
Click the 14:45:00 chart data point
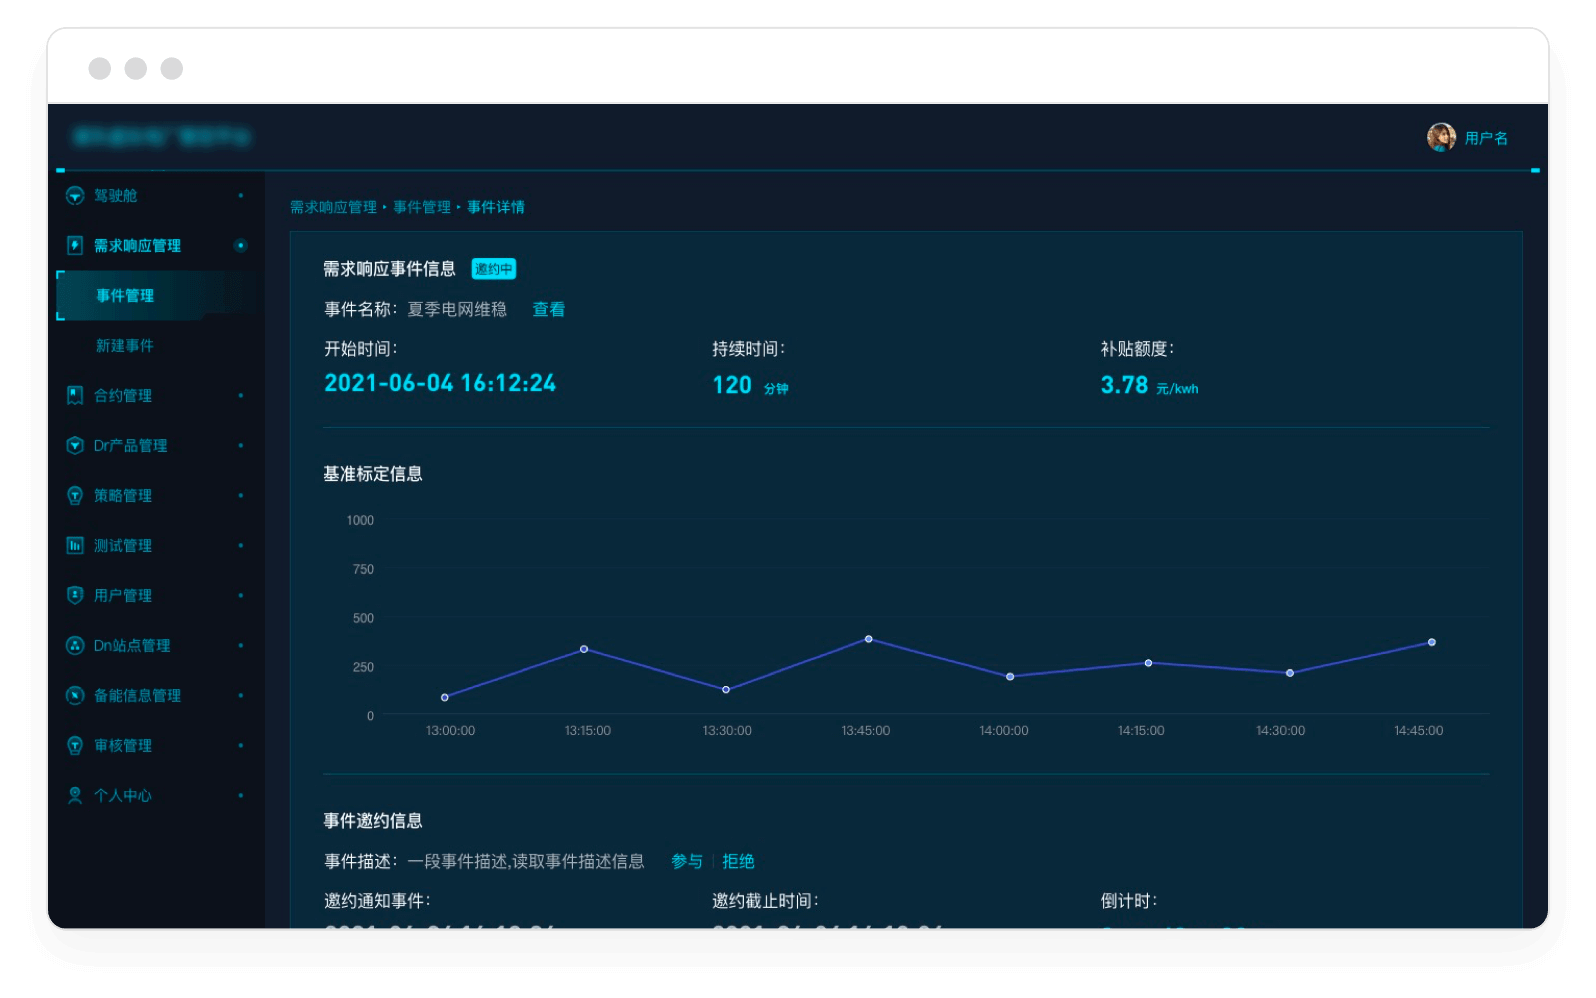tap(1432, 642)
